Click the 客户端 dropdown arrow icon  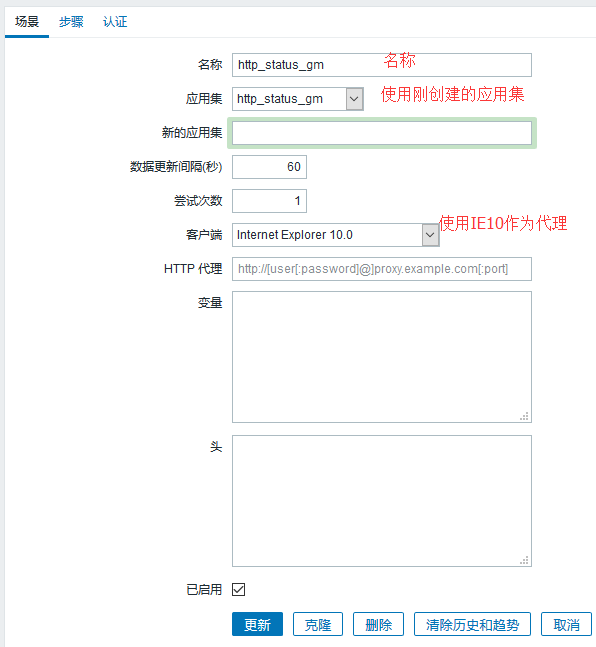point(430,235)
